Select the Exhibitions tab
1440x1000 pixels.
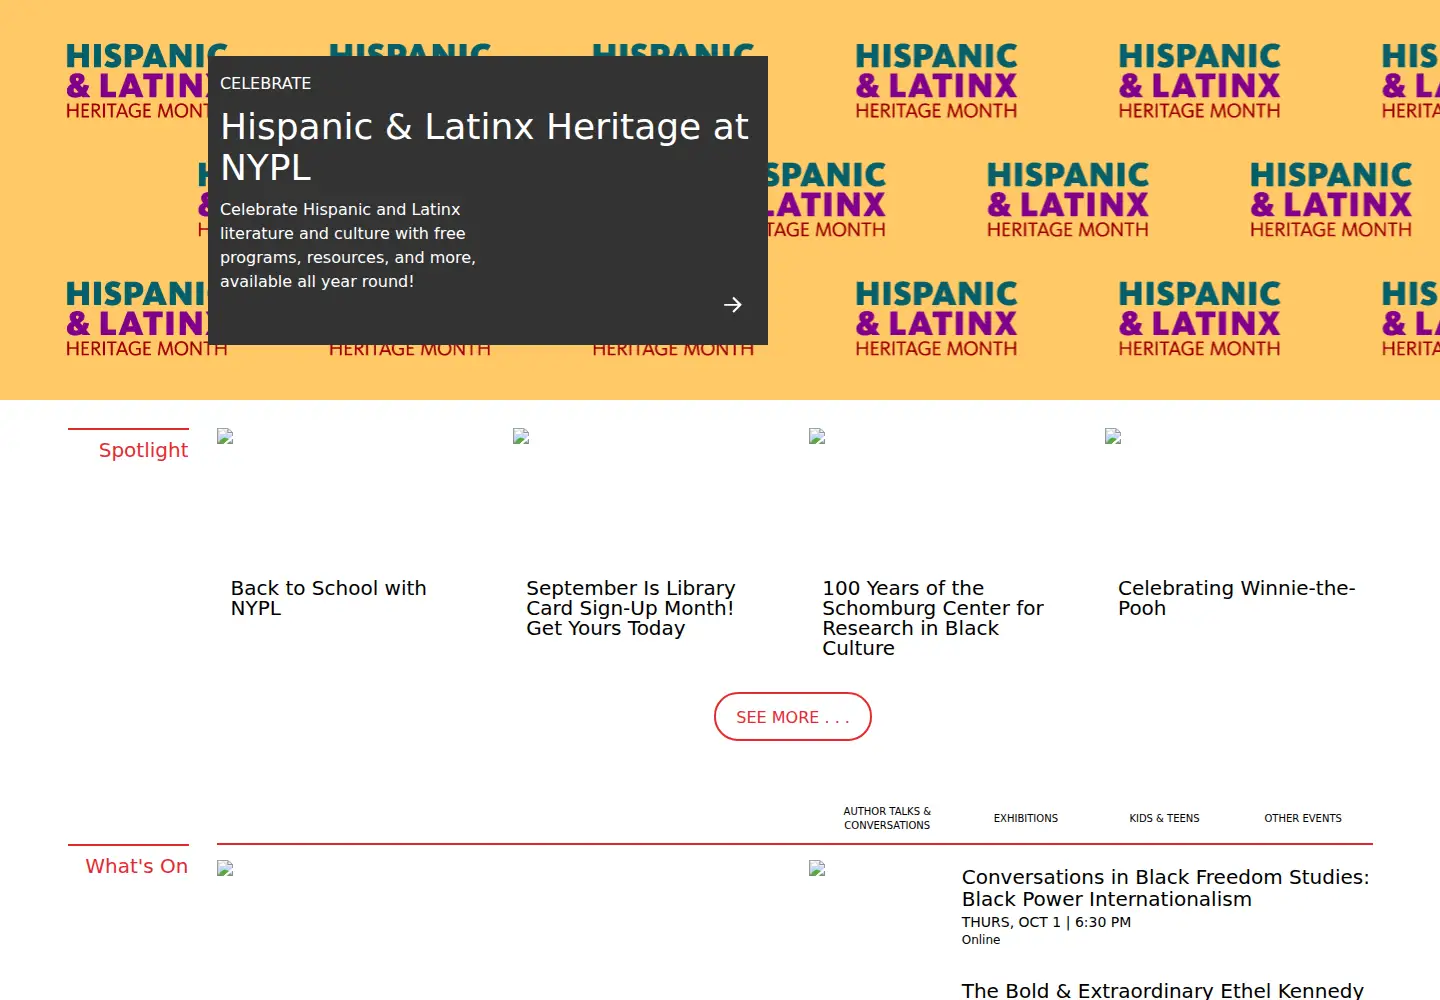(1026, 818)
